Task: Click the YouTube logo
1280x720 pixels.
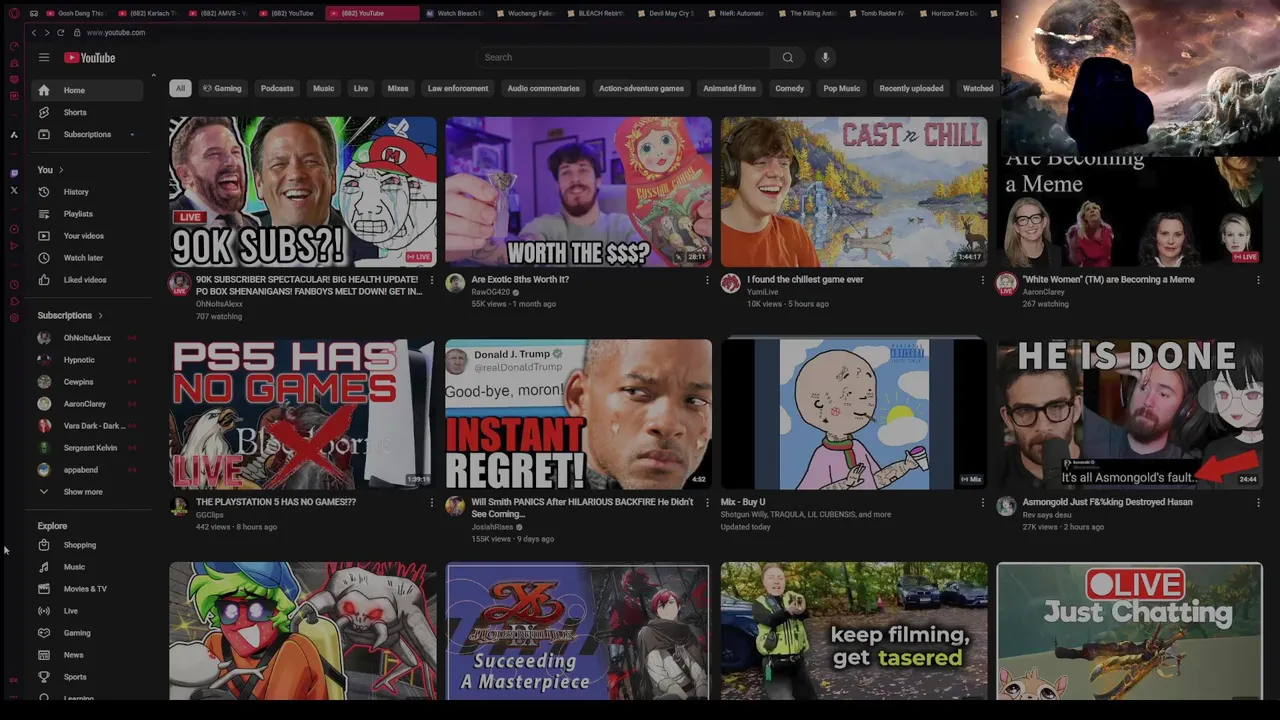Action: [90, 58]
